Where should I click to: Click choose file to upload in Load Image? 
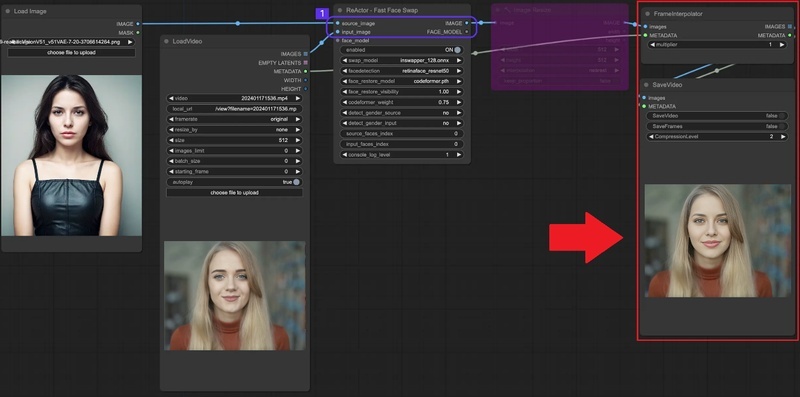coord(71,53)
